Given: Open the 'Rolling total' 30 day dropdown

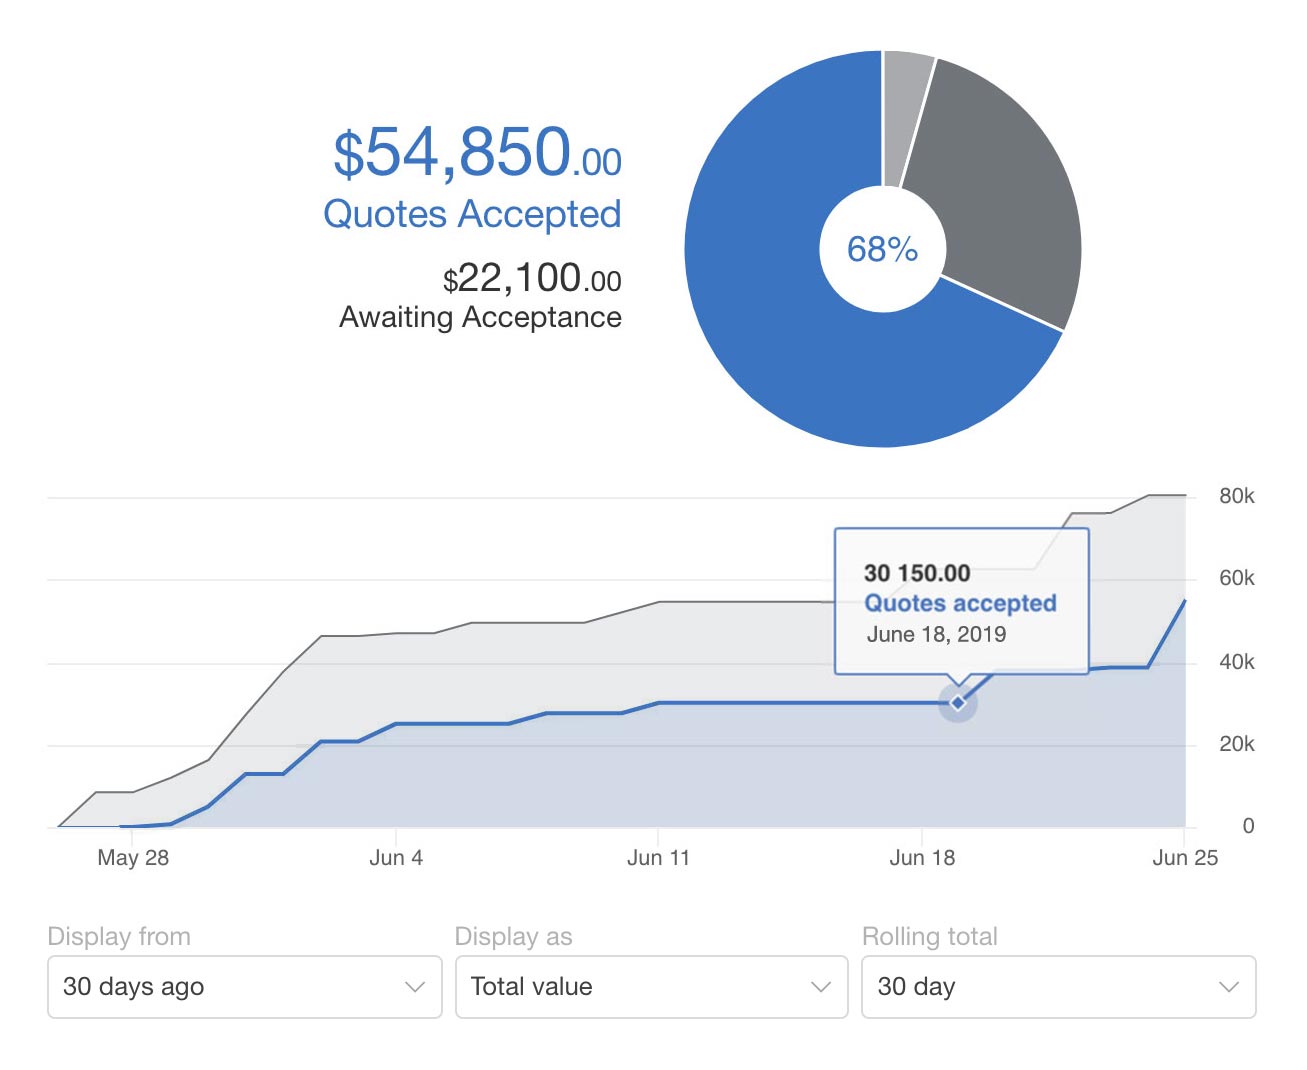Looking at the screenshot, I should pyautogui.click(x=1059, y=987).
